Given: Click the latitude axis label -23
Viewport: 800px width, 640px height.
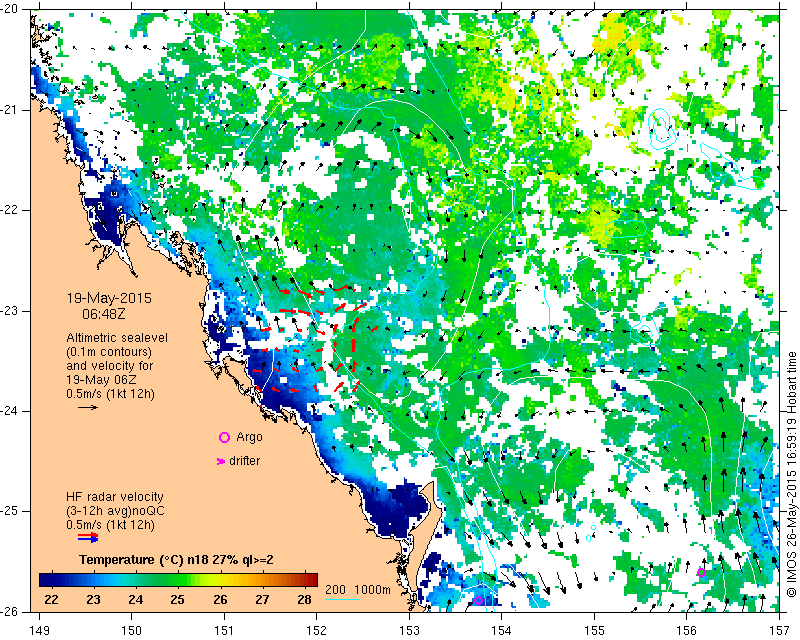Looking at the screenshot, I should [x=11, y=311].
